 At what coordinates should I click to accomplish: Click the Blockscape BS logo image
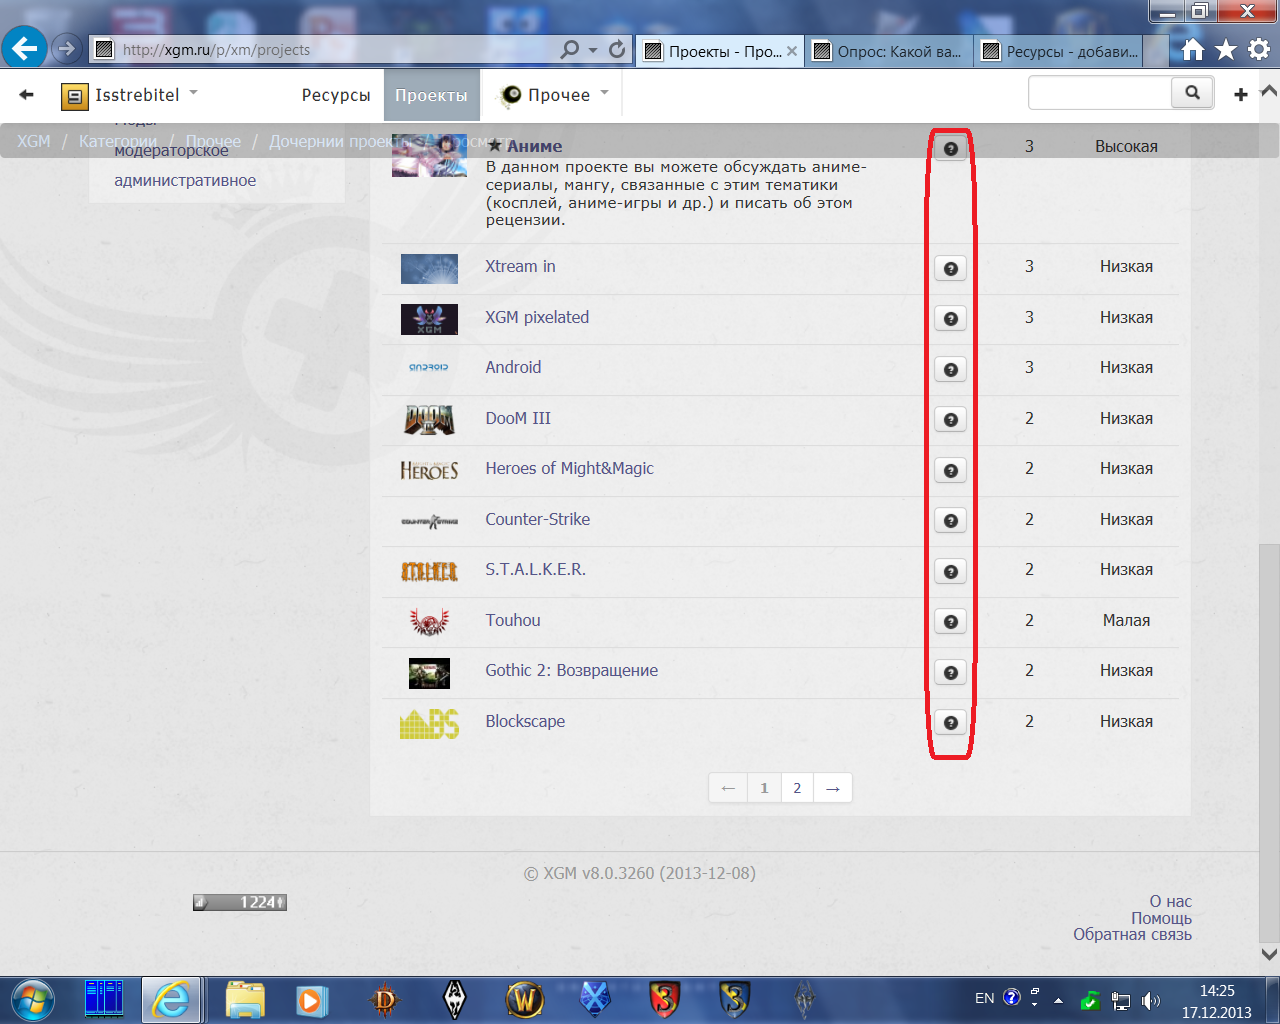[429, 723]
